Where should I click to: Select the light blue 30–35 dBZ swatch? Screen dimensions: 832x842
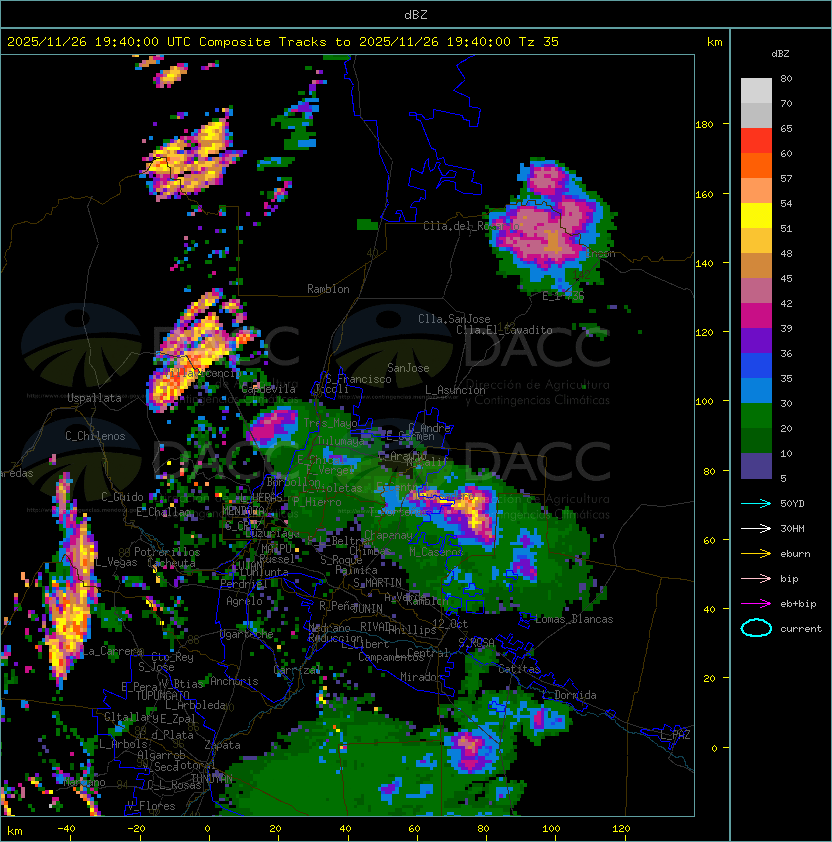756,390
